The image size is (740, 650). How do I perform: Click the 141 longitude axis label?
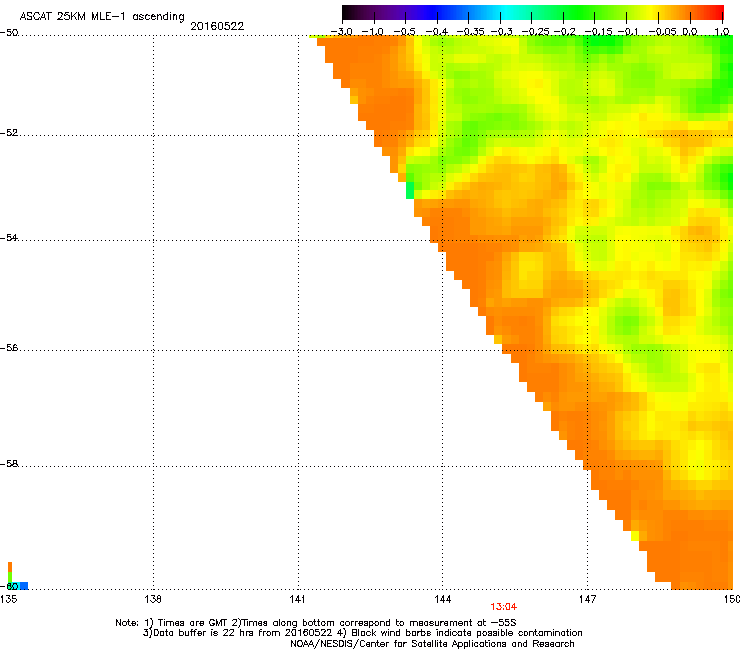click(297, 599)
